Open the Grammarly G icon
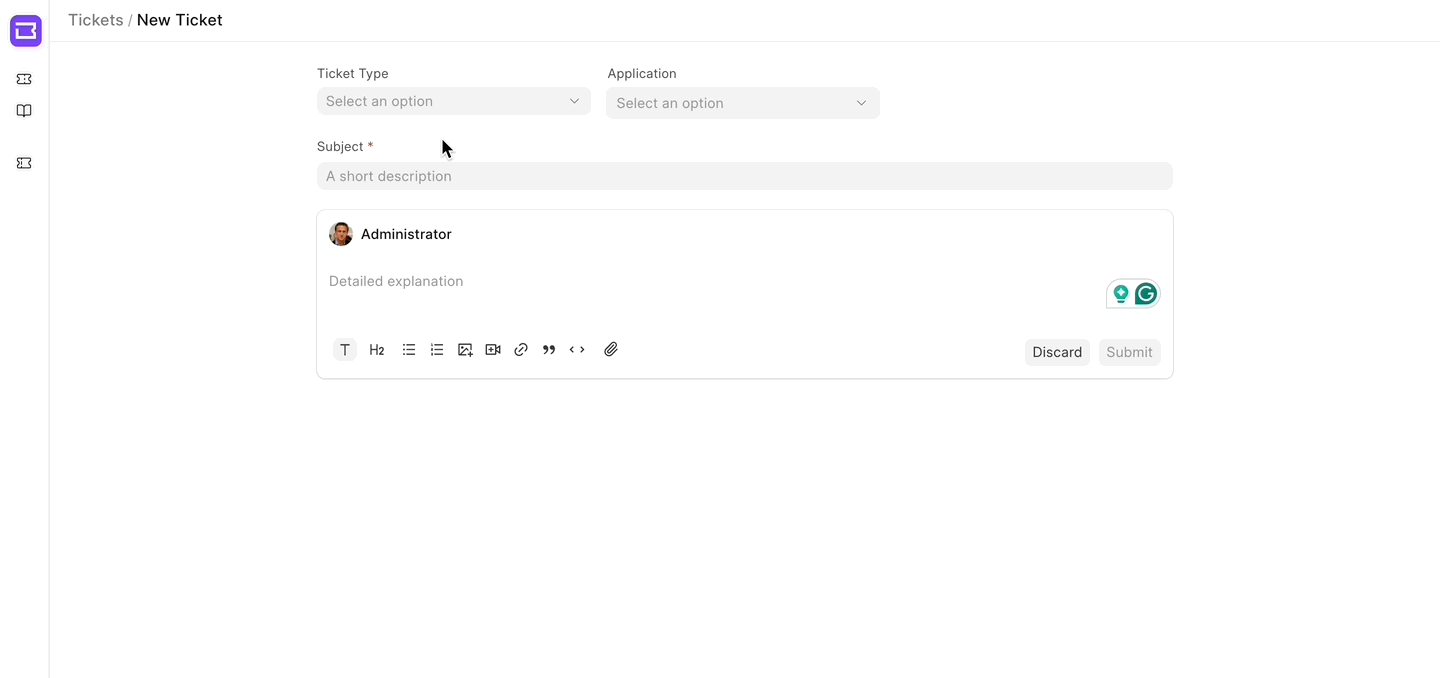This screenshot has height=678, width=1440. 1146,294
